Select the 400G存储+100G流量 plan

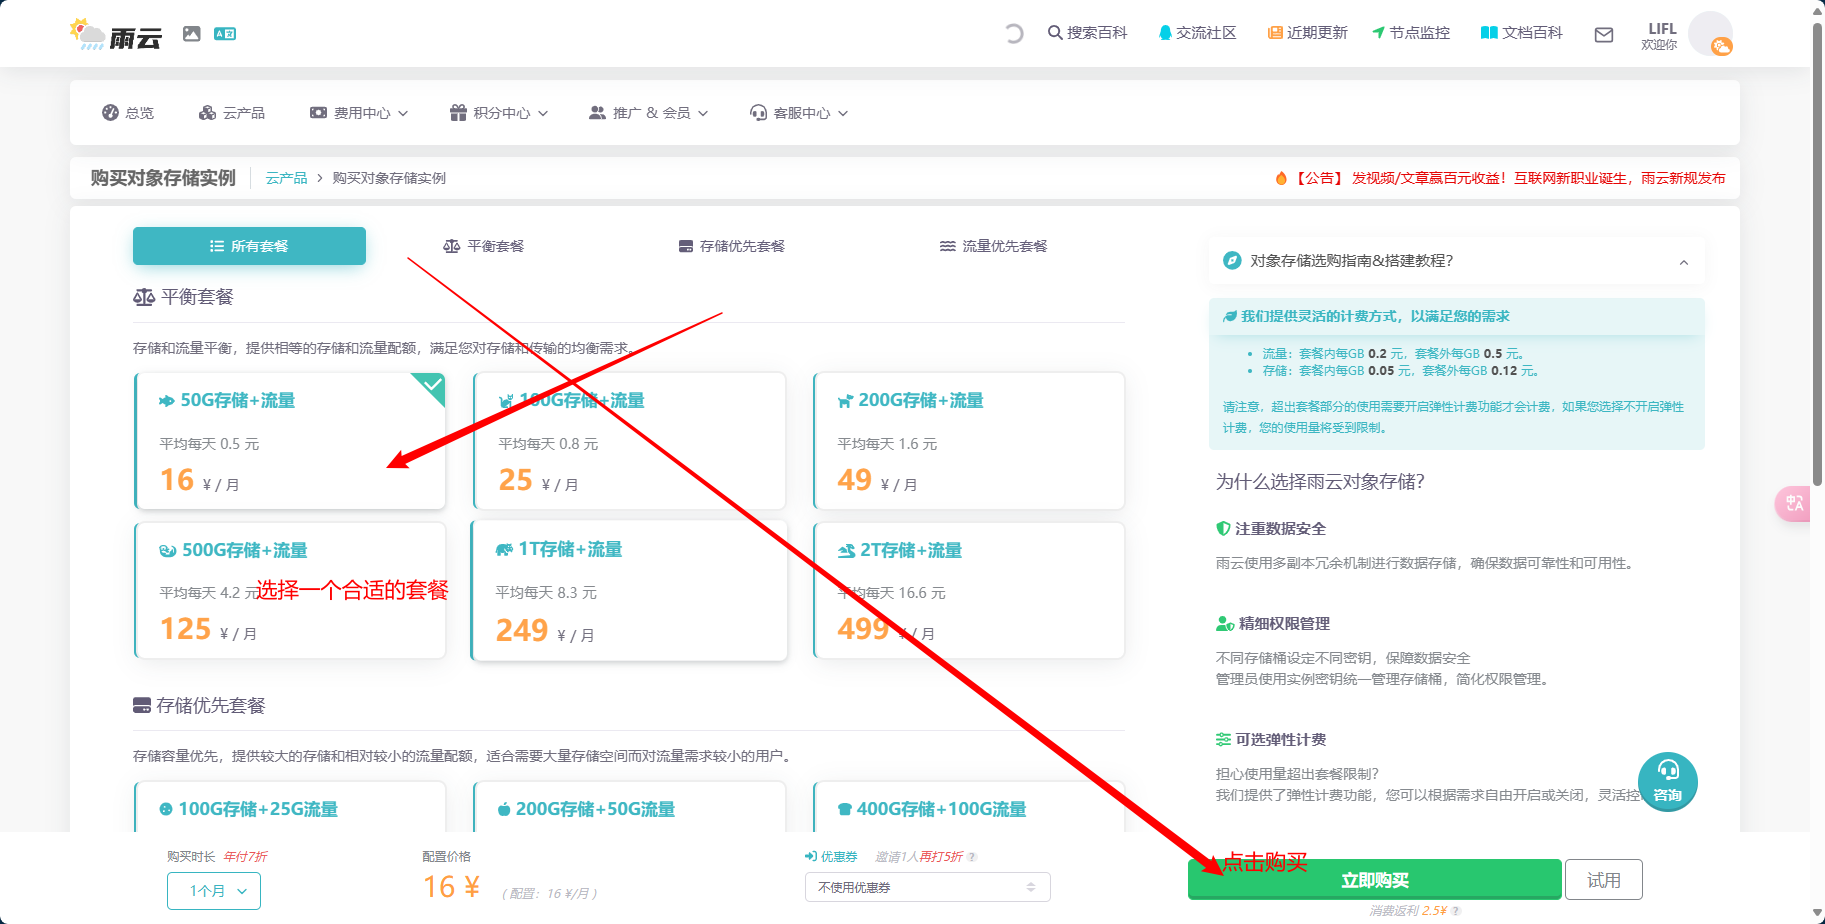[x=969, y=807]
